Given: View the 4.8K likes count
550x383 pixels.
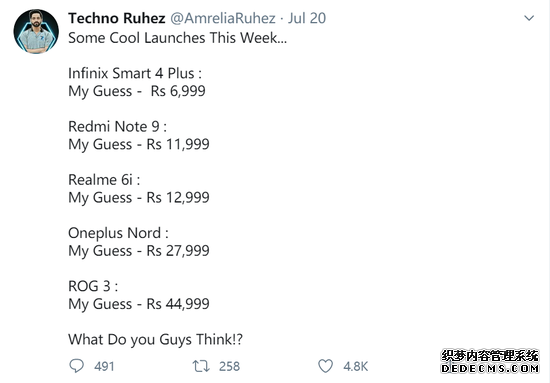Looking at the screenshot, I should click(x=356, y=367).
